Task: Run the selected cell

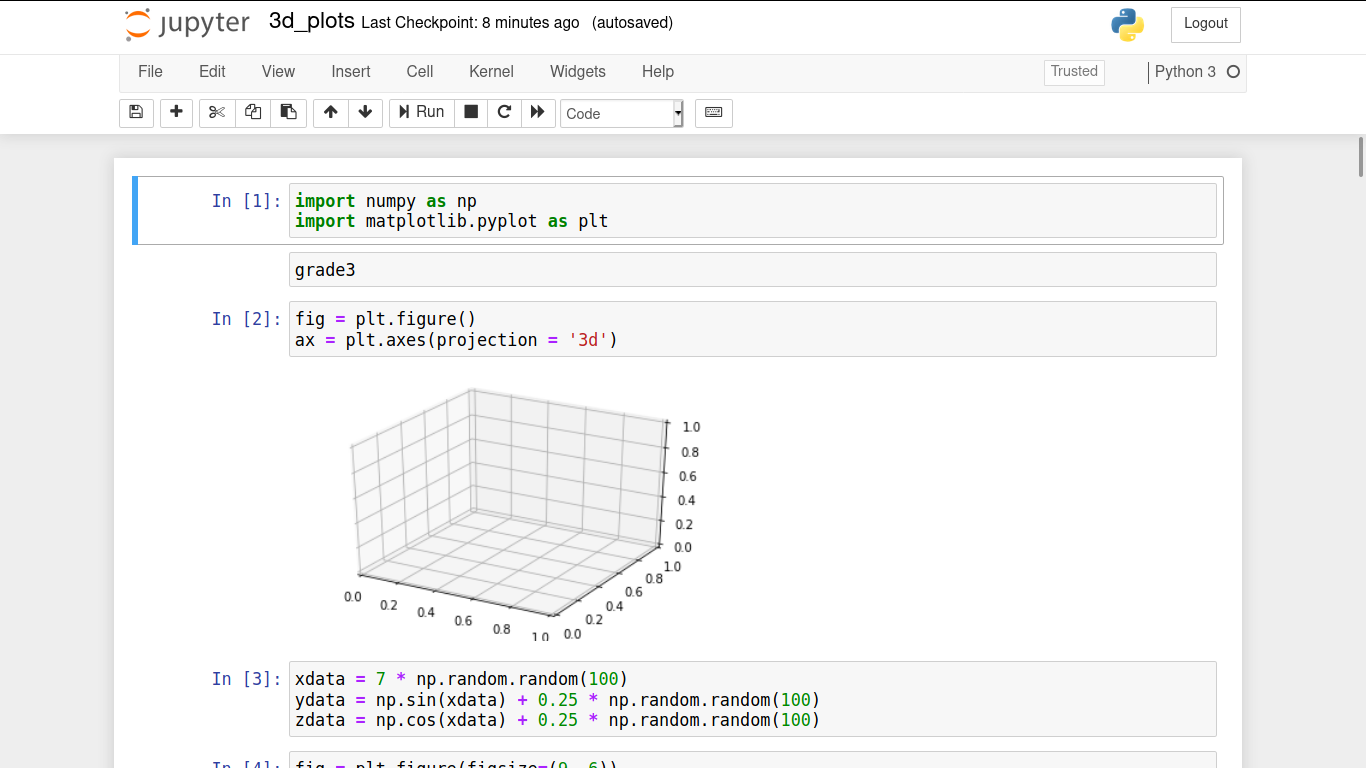Action: tap(422, 113)
